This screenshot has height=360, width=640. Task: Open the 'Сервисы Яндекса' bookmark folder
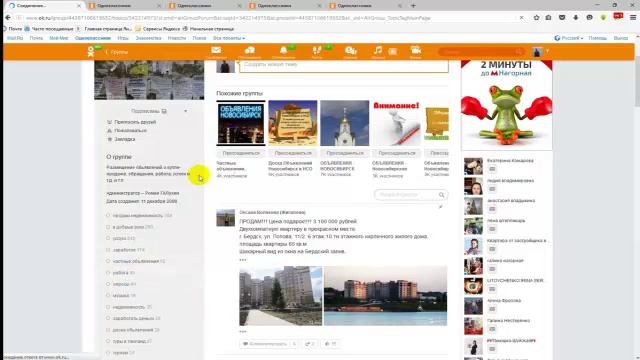tap(158, 29)
